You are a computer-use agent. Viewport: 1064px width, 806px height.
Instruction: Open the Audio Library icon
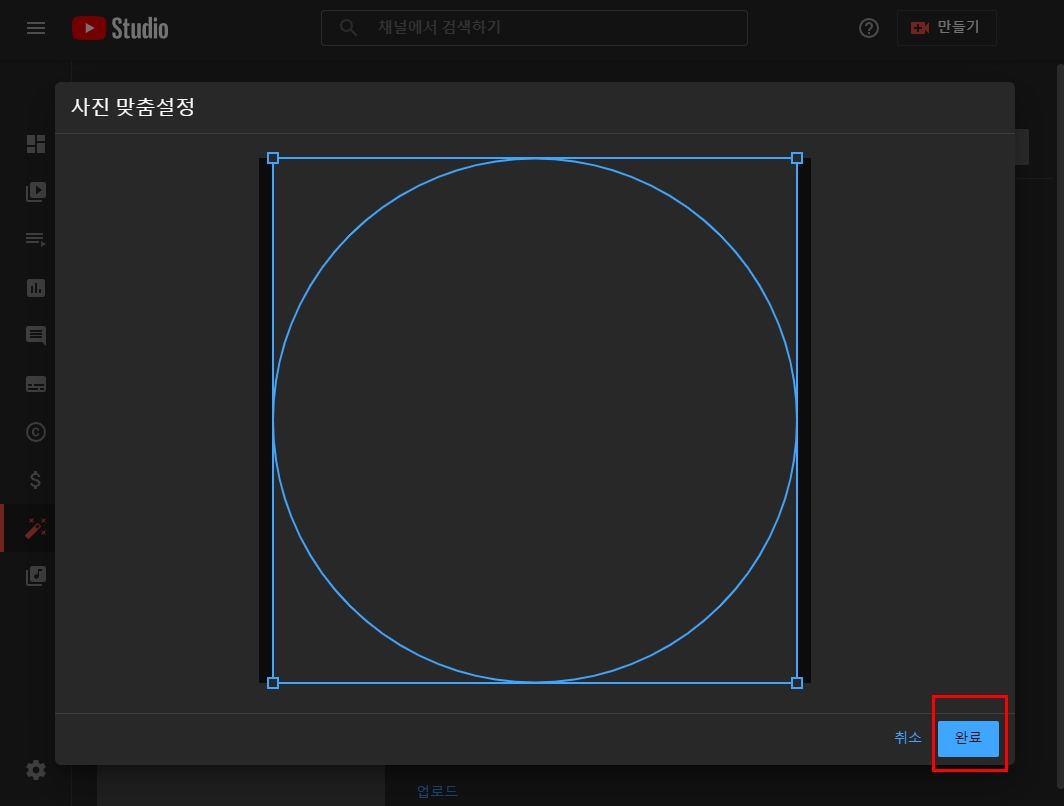(35, 576)
